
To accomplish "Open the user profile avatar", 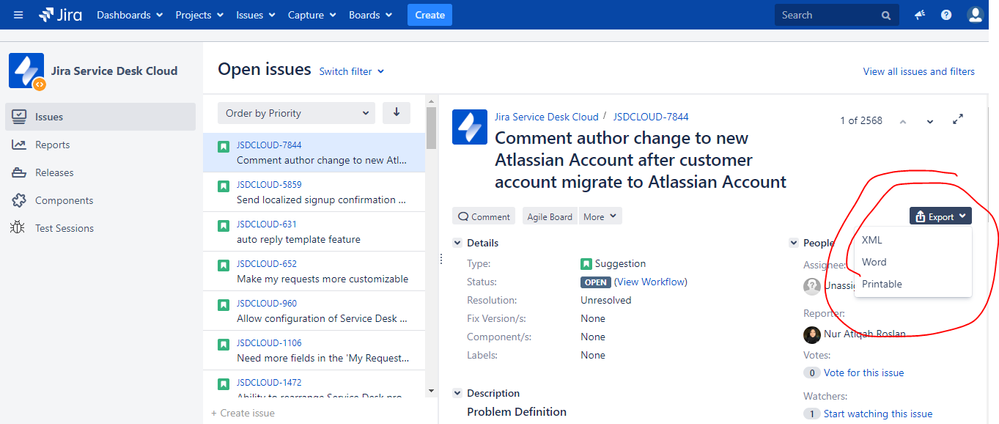I will click(975, 15).
